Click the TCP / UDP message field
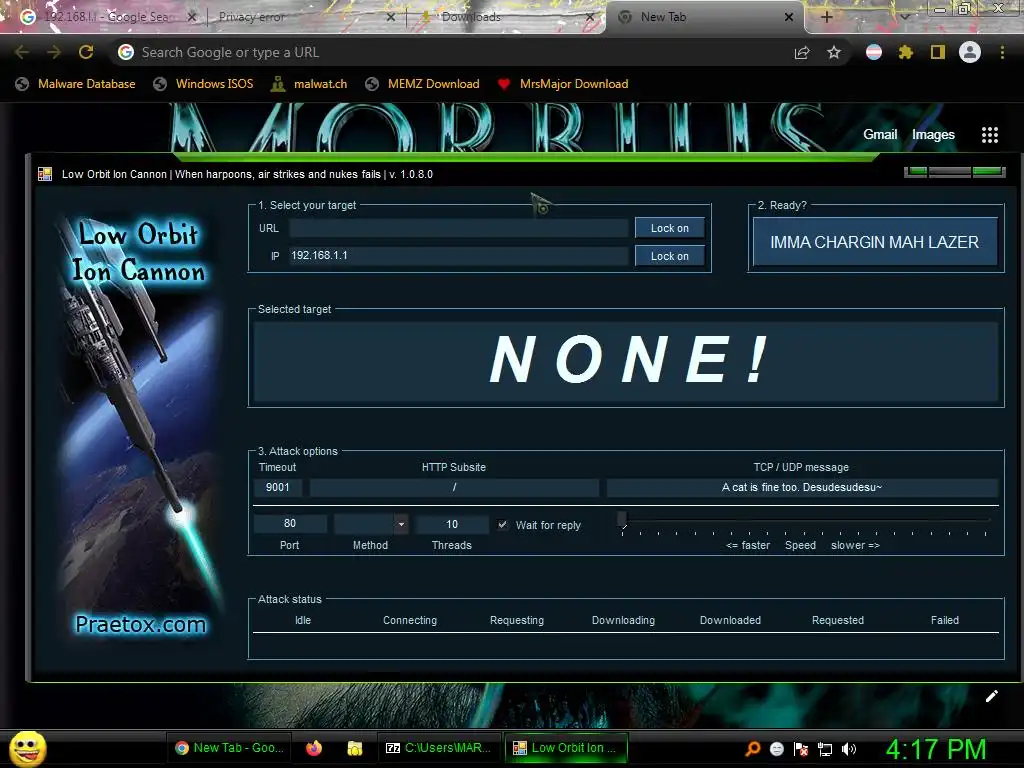This screenshot has height=768, width=1024. tap(802, 487)
